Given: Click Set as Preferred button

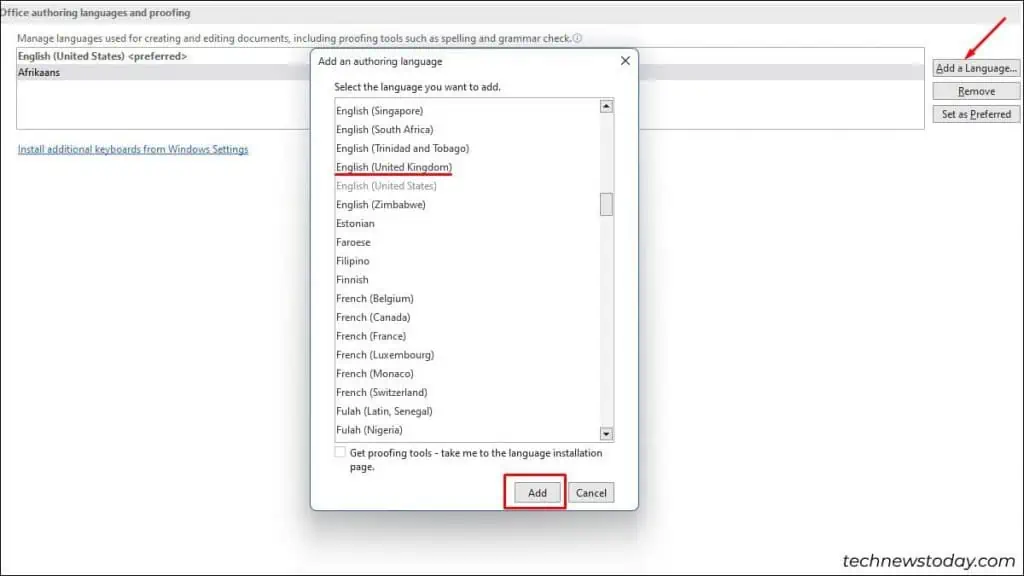Looking at the screenshot, I should (x=976, y=114).
